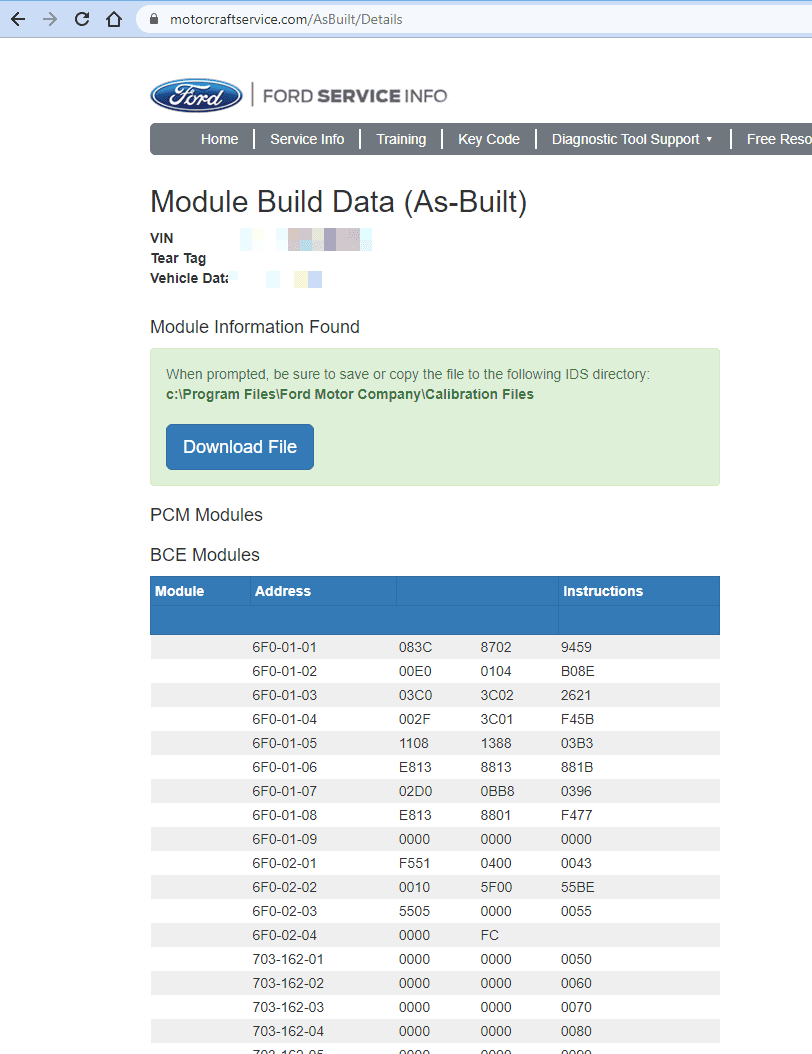Reload the page with the refresh icon
Viewport: 812px width, 1054px height.
click(x=82, y=19)
